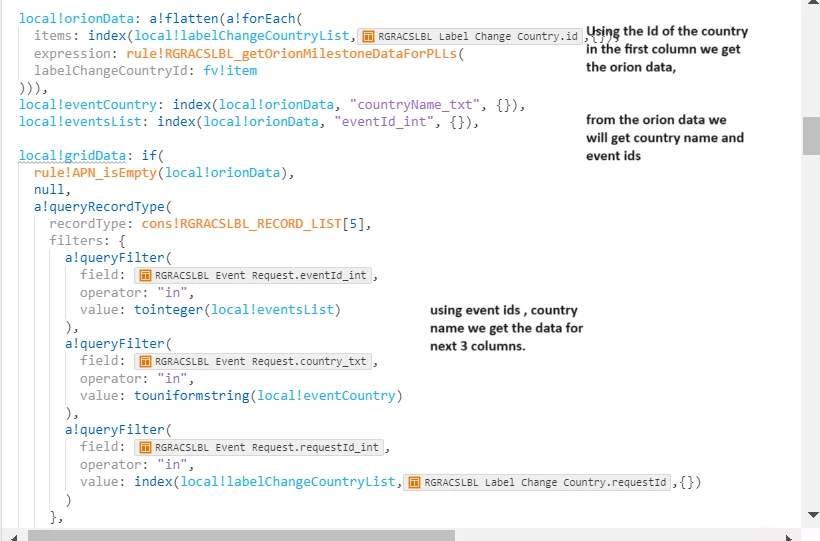
Task: Click the 'a!queryFilter' above country_txt field
Action: (115, 344)
